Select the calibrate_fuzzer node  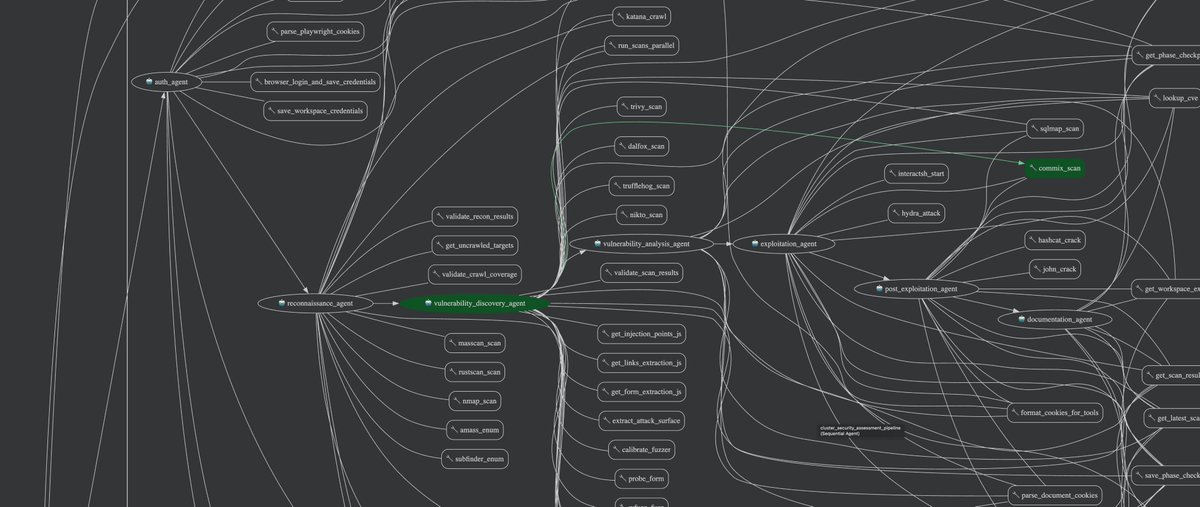click(641, 450)
